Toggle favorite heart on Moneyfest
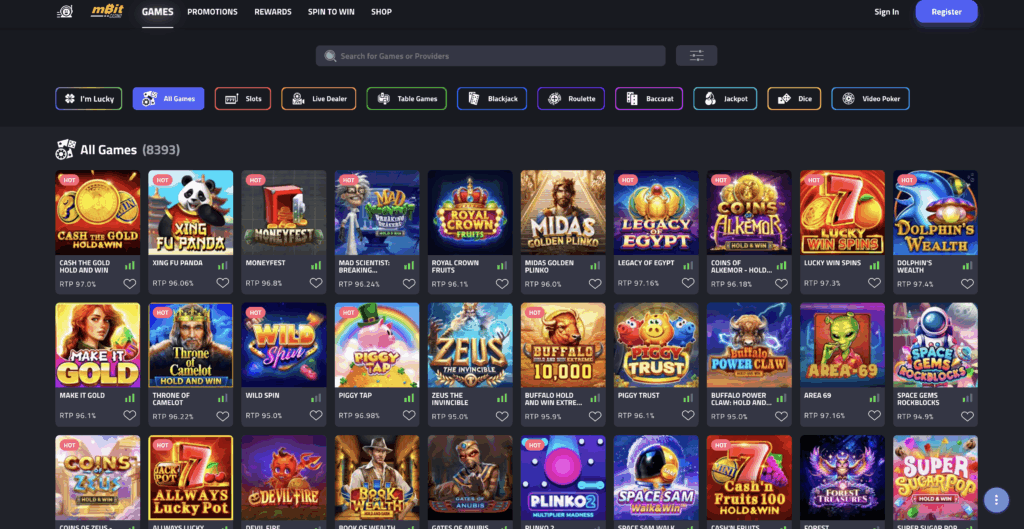 (x=316, y=283)
